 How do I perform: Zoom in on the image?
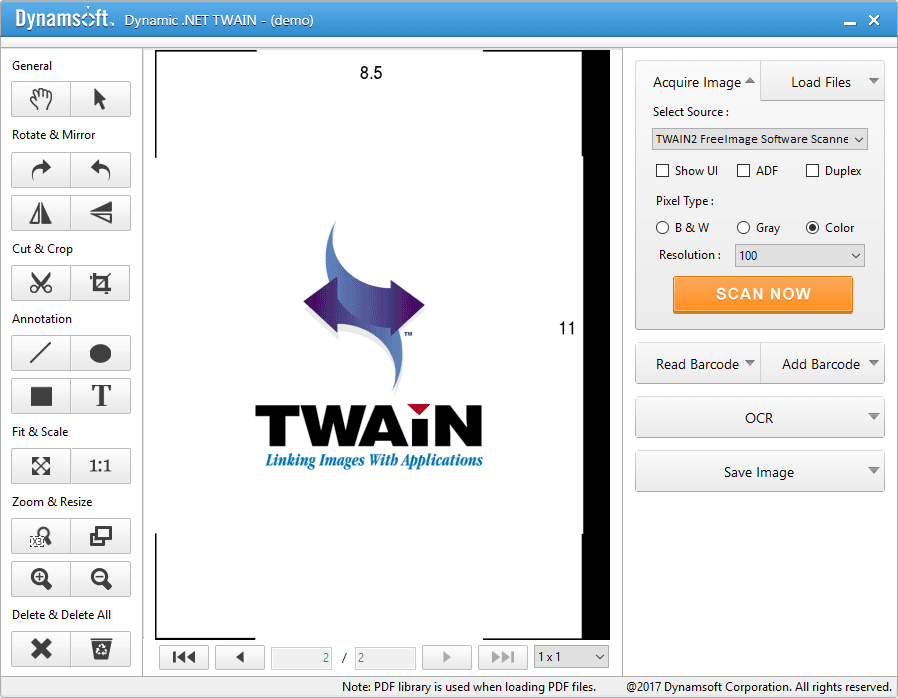[x=41, y=579]
